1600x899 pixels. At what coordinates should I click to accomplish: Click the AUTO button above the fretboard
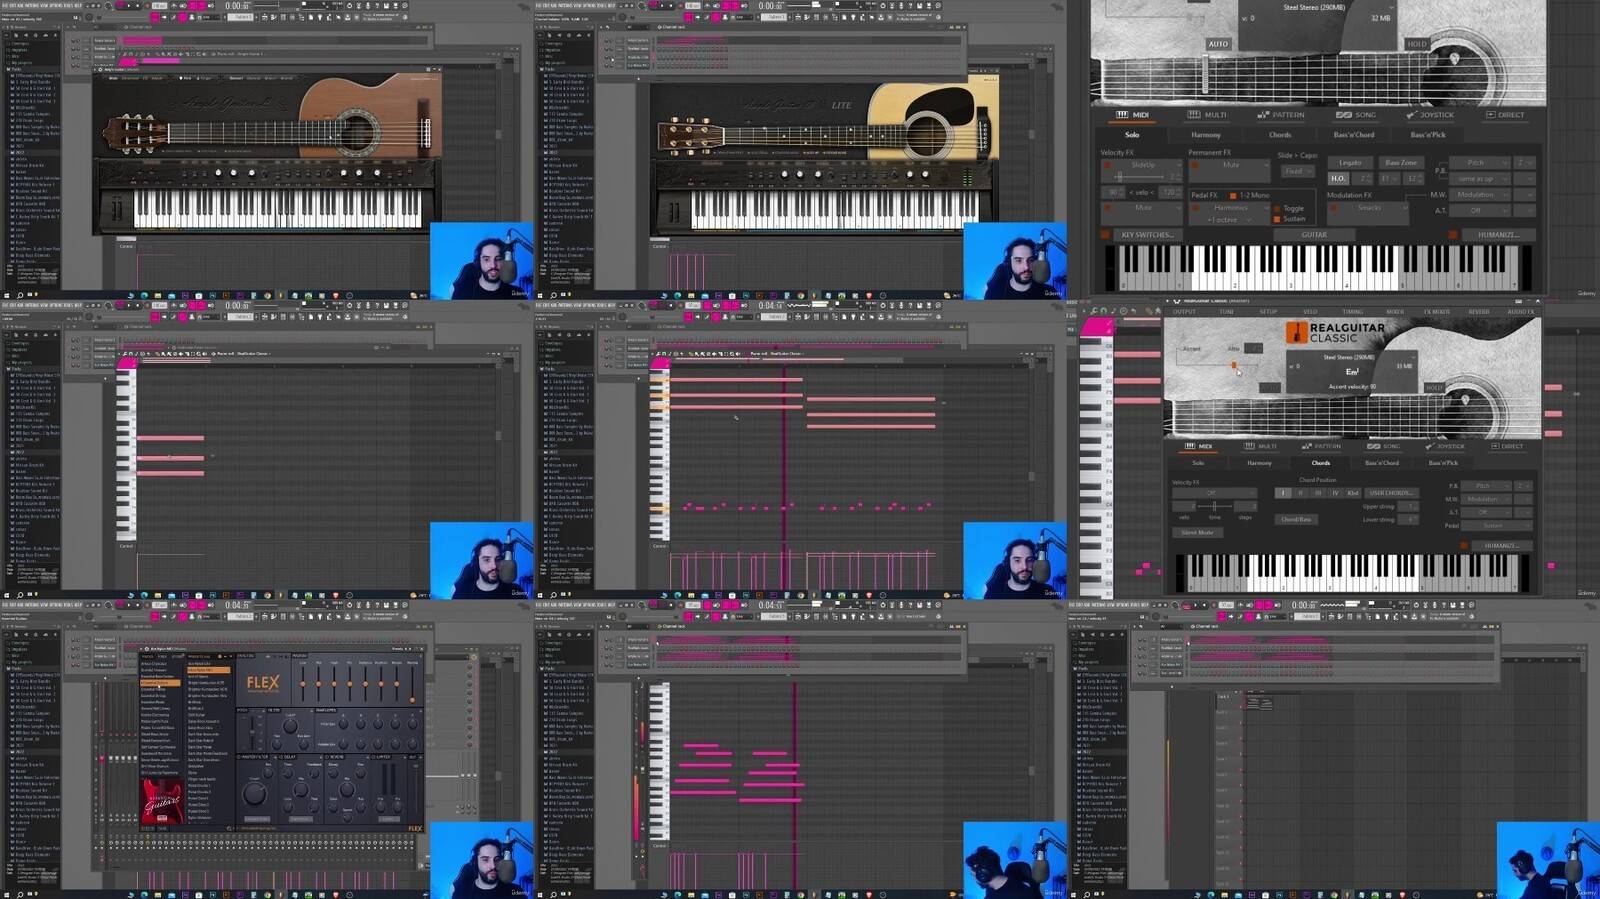[x=1218, y=44]
